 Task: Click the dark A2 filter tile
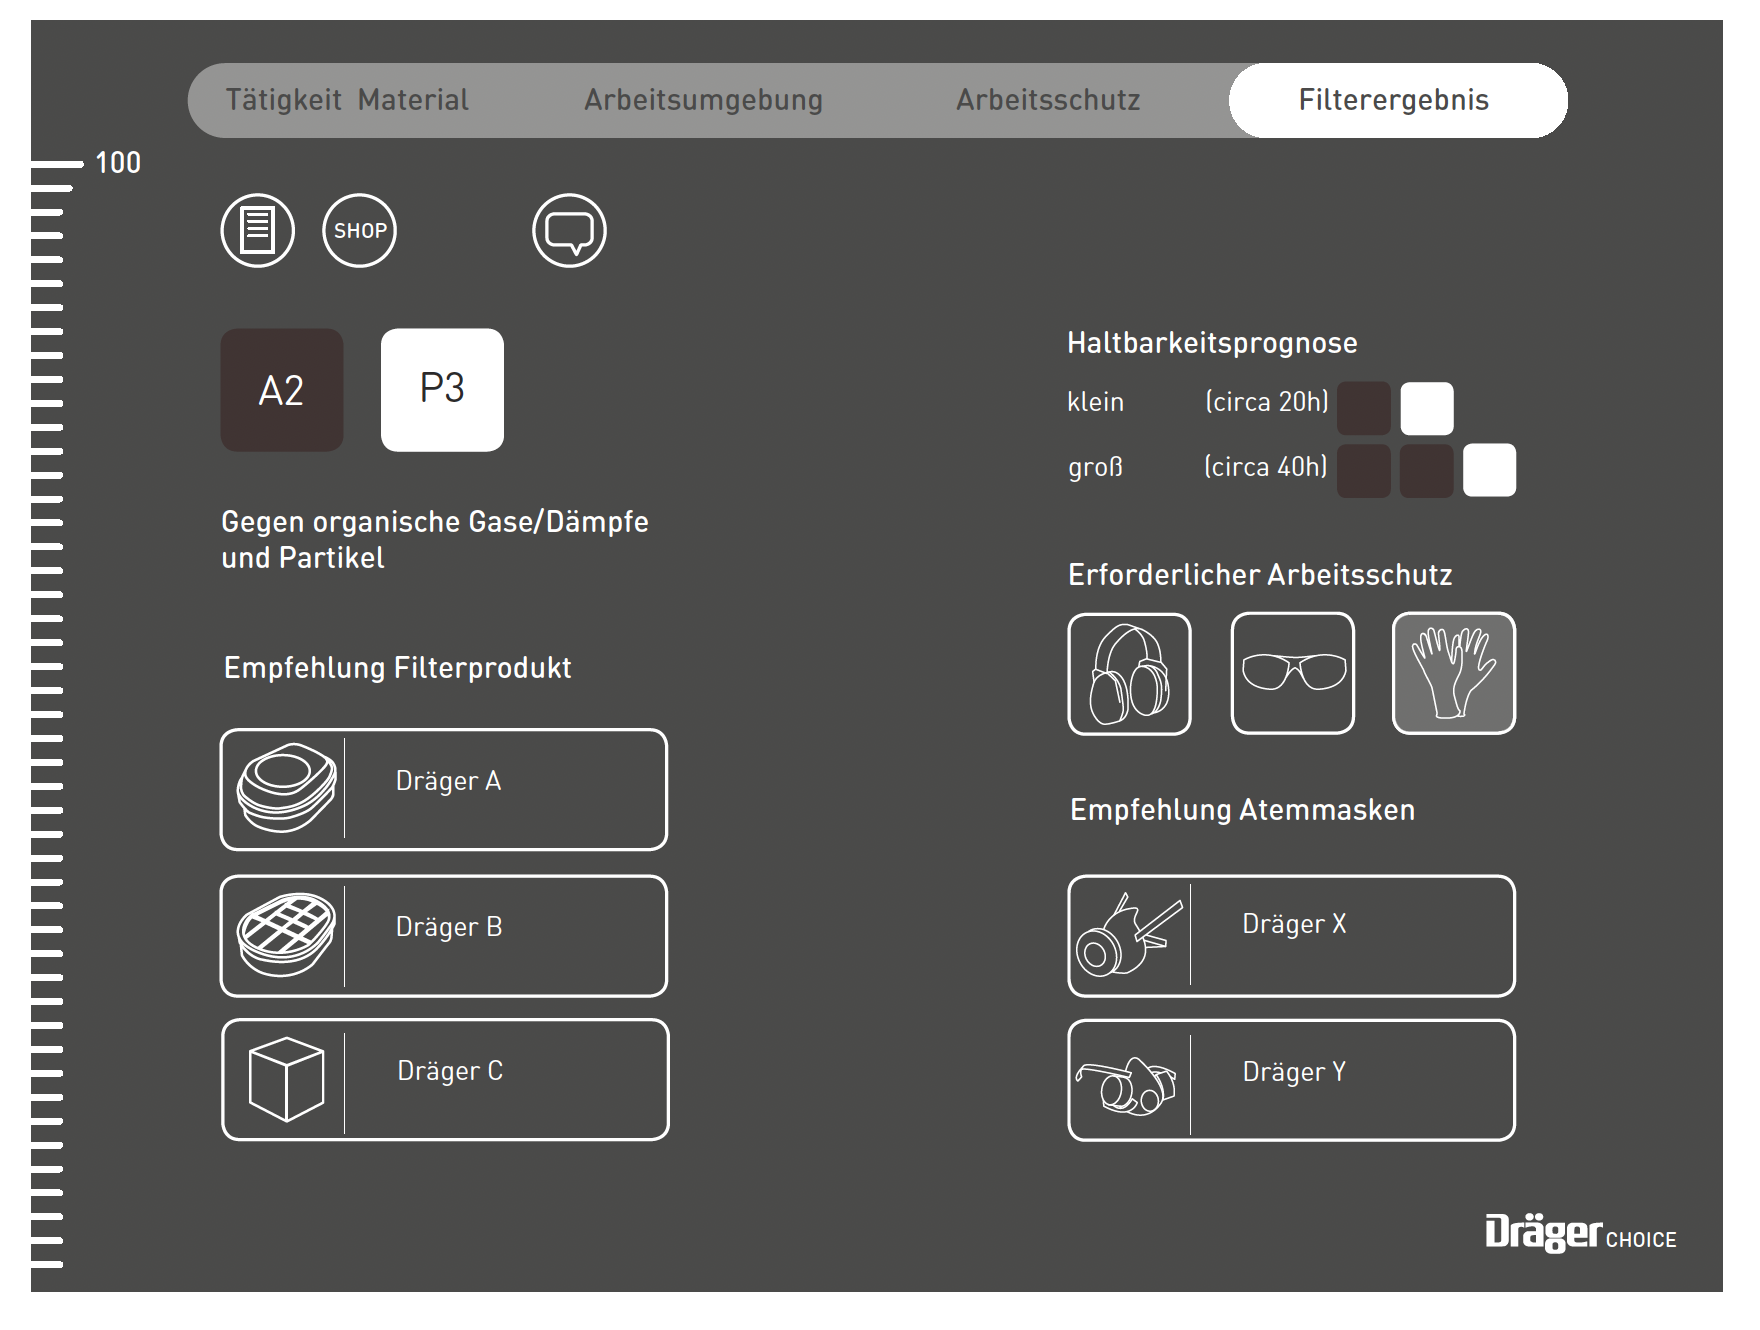click(x=282, y=390)
